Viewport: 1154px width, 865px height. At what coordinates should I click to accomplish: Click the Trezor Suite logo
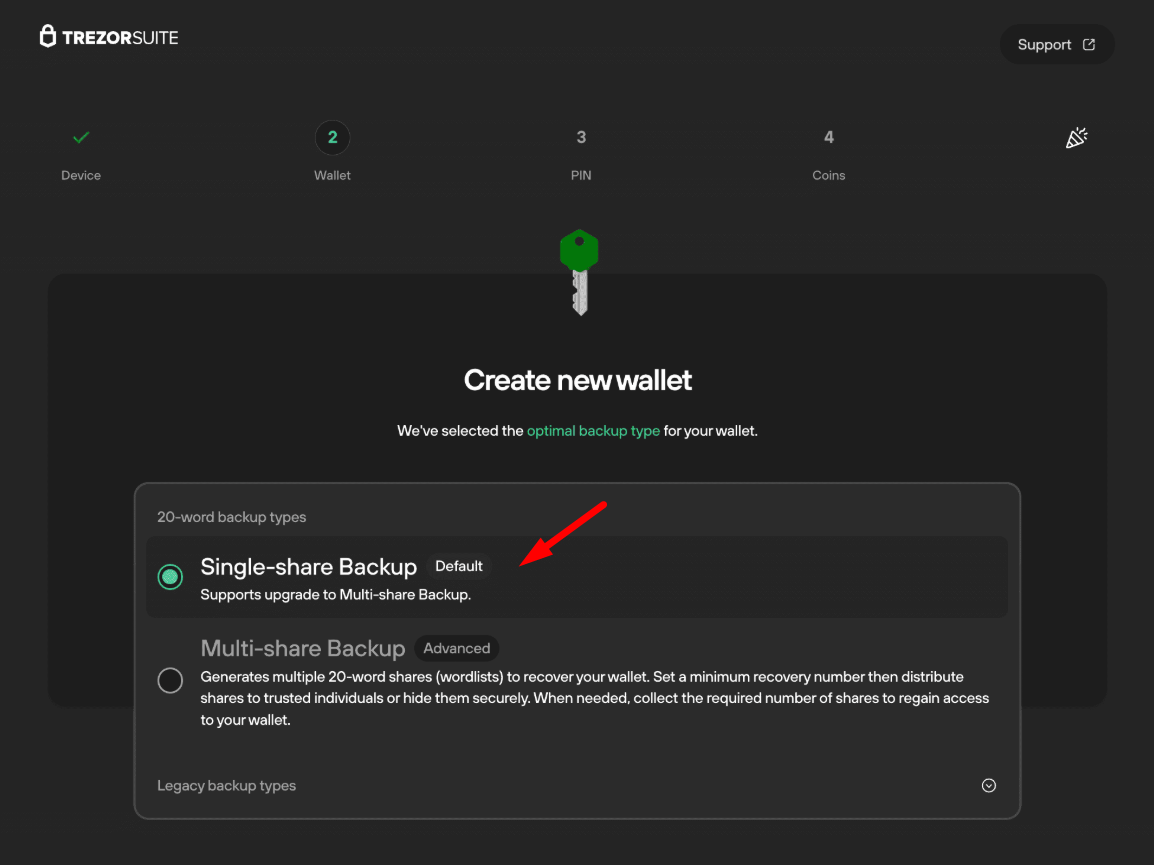(109, 37)
